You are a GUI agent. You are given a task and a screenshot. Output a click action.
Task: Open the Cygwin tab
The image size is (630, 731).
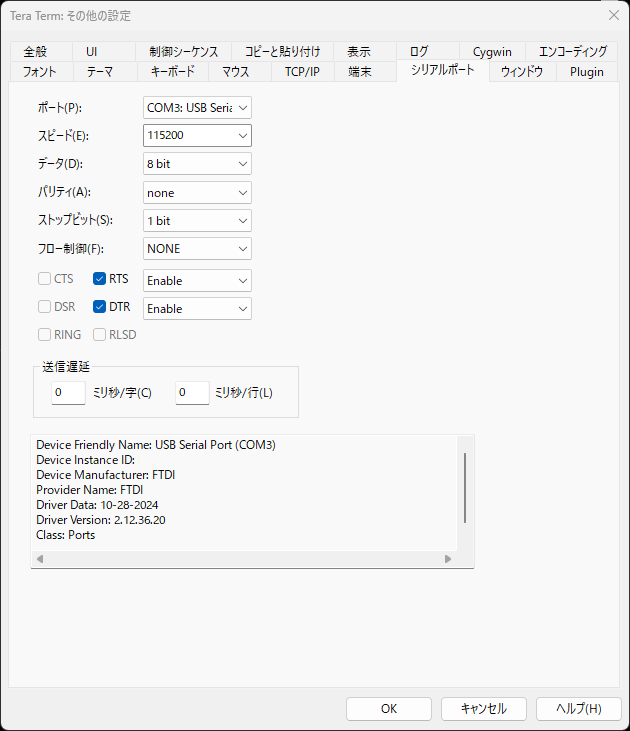(x=492, y=51)
